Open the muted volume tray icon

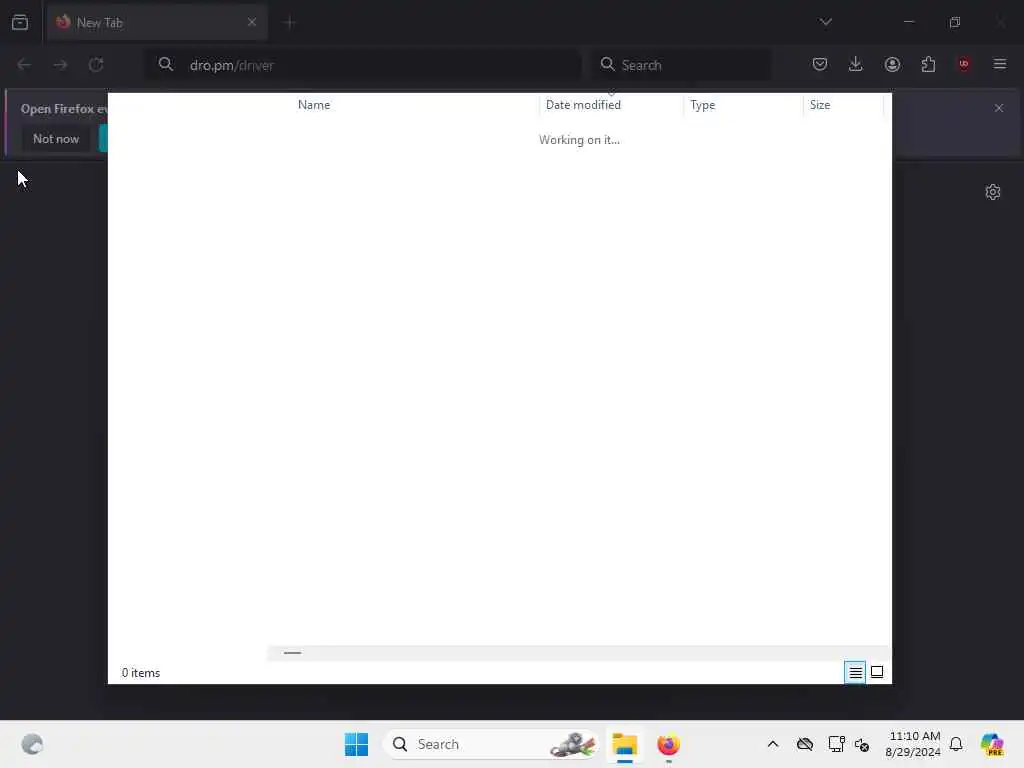click(862, 744)
